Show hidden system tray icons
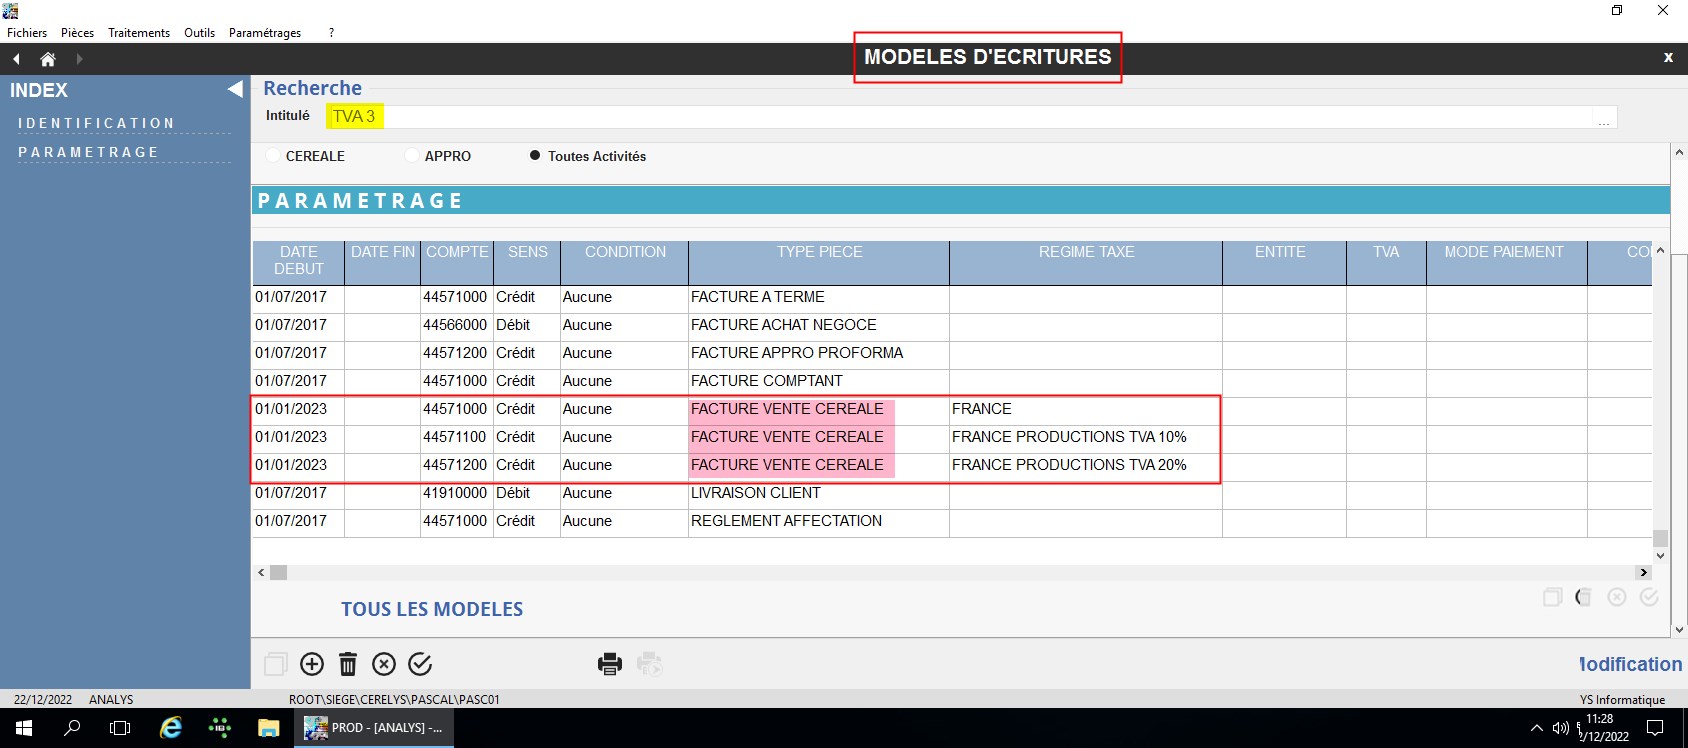1688x748 pixels. pyautogui.click(x=1536, y=728)
